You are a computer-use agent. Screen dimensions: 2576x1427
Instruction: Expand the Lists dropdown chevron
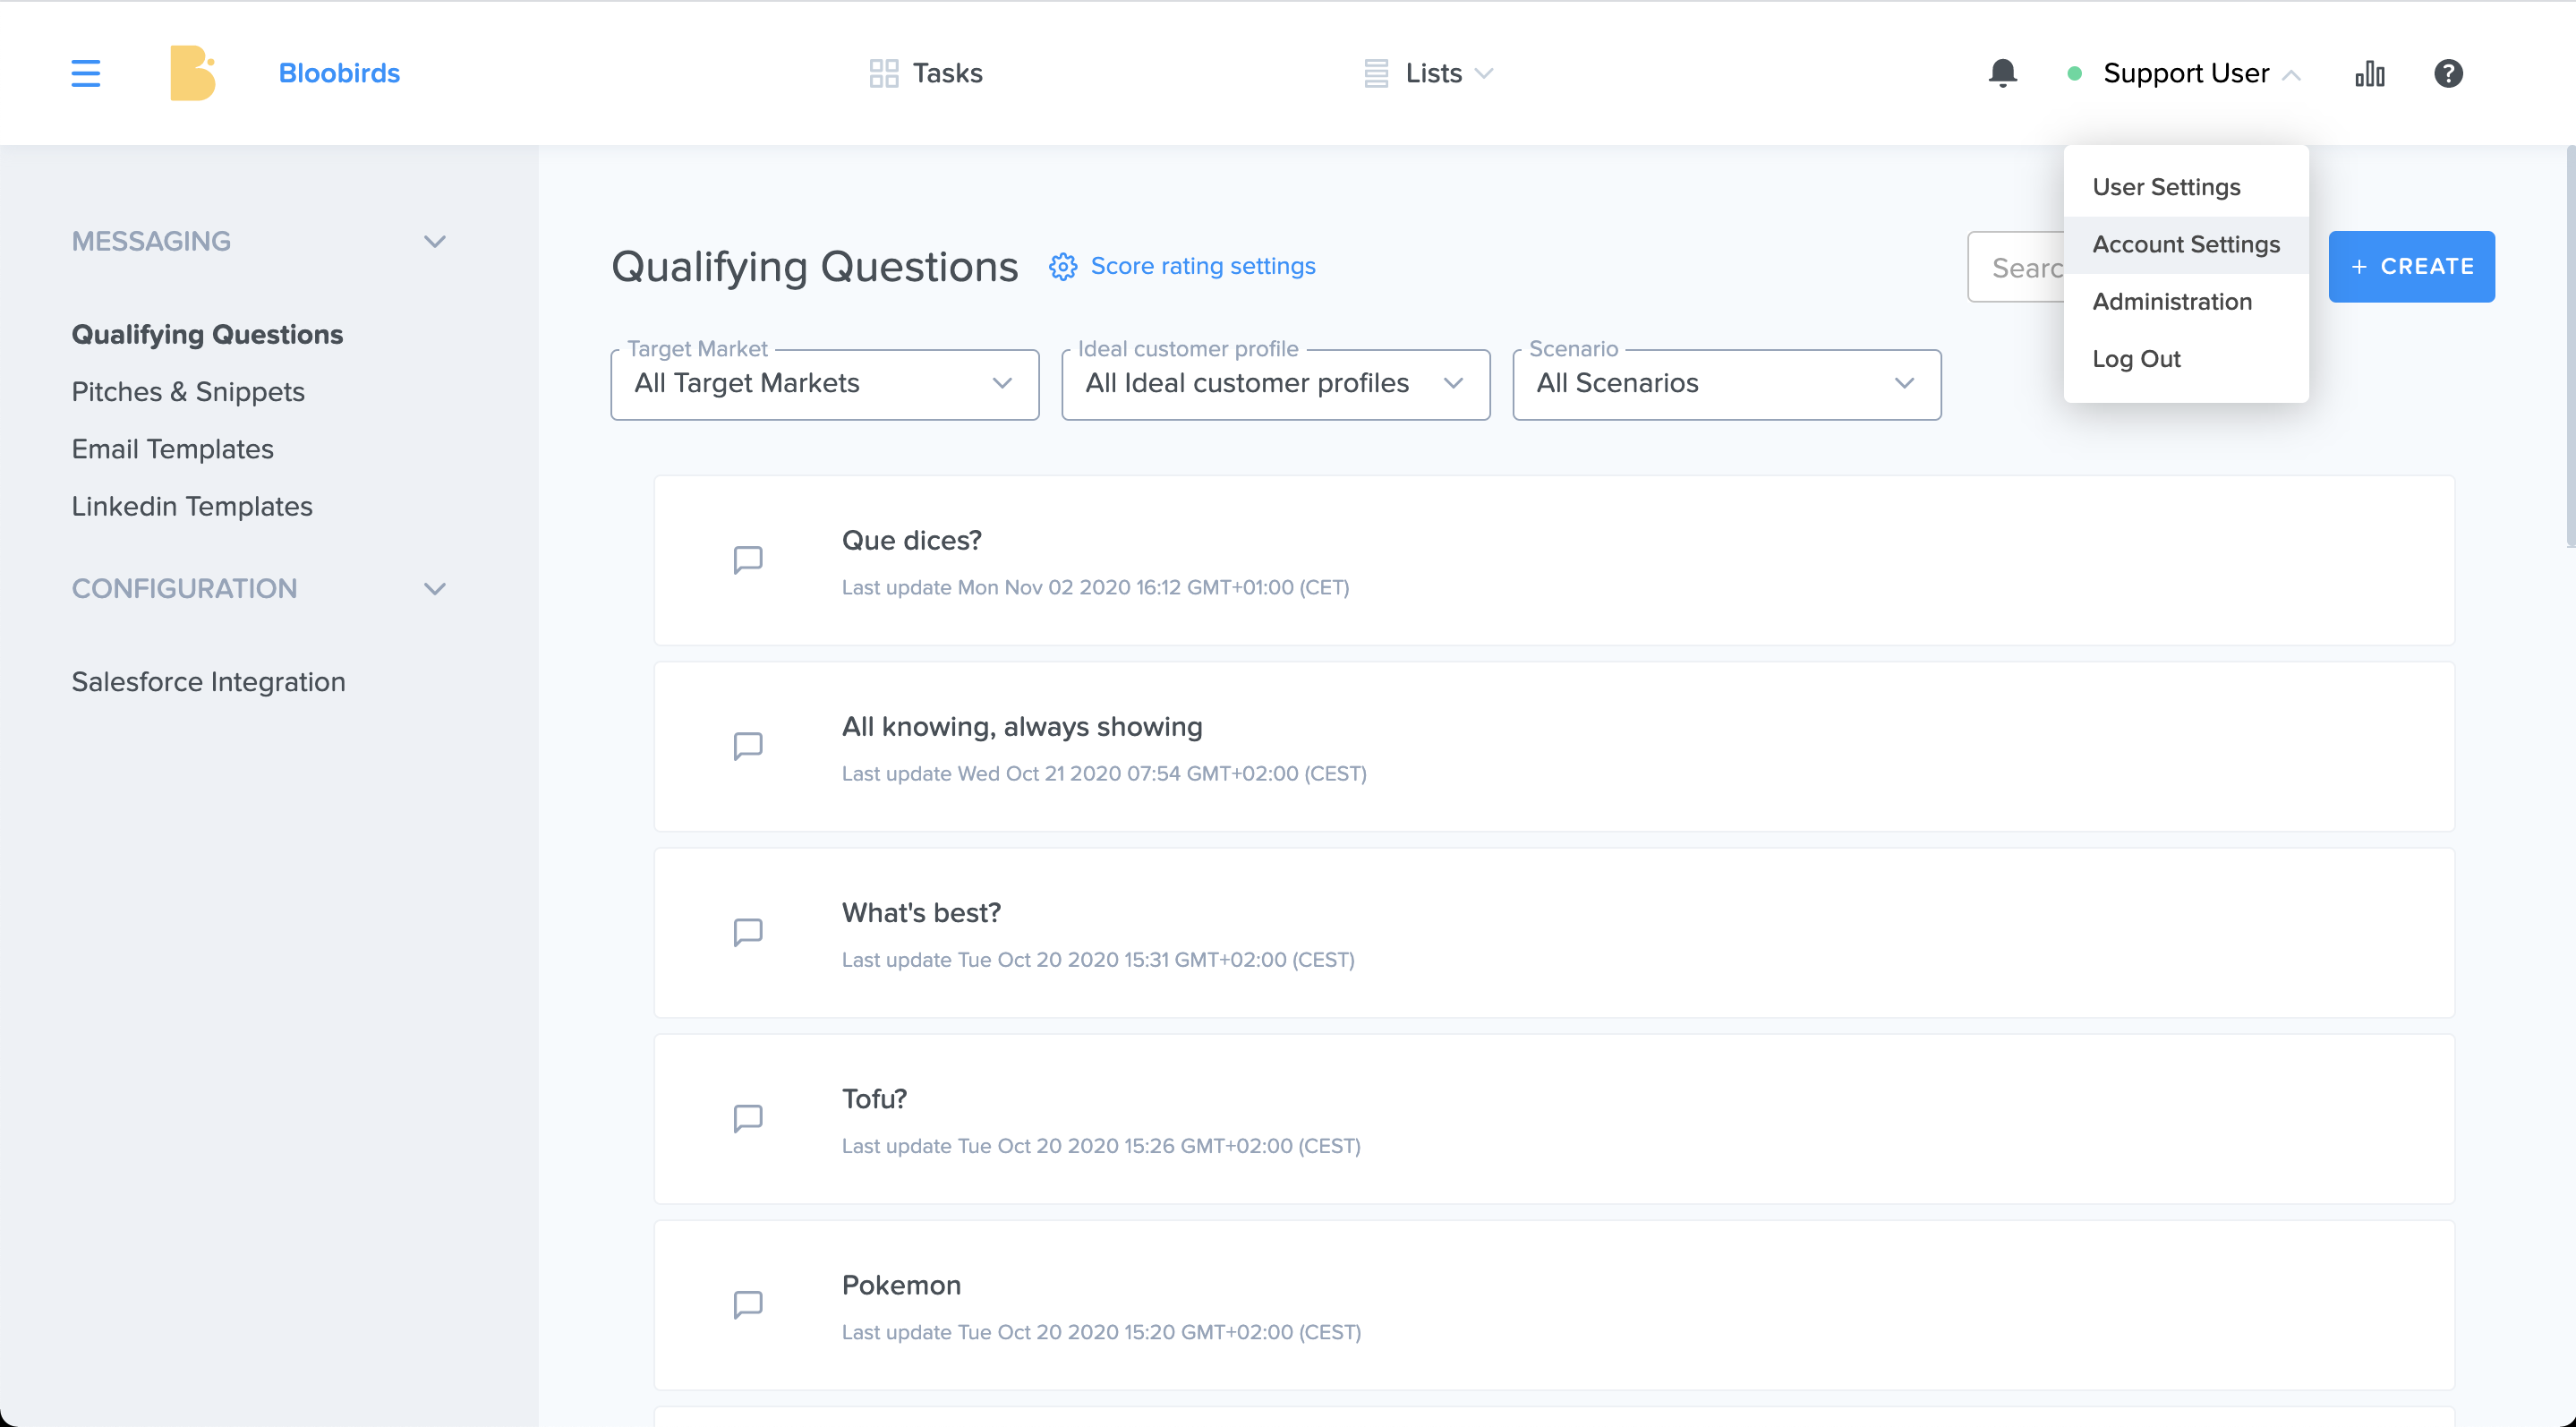tap(1484, 73)
